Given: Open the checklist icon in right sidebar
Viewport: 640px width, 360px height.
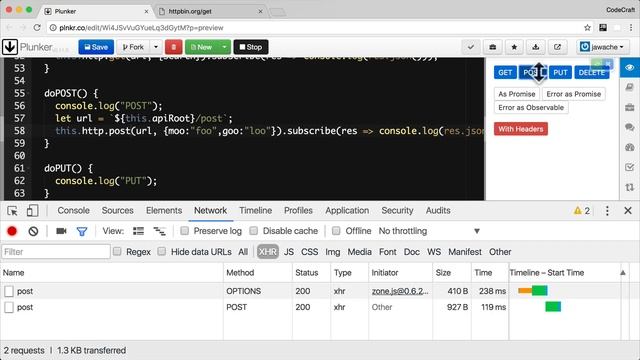Looking at the screenshot, I should coord(629,167).
